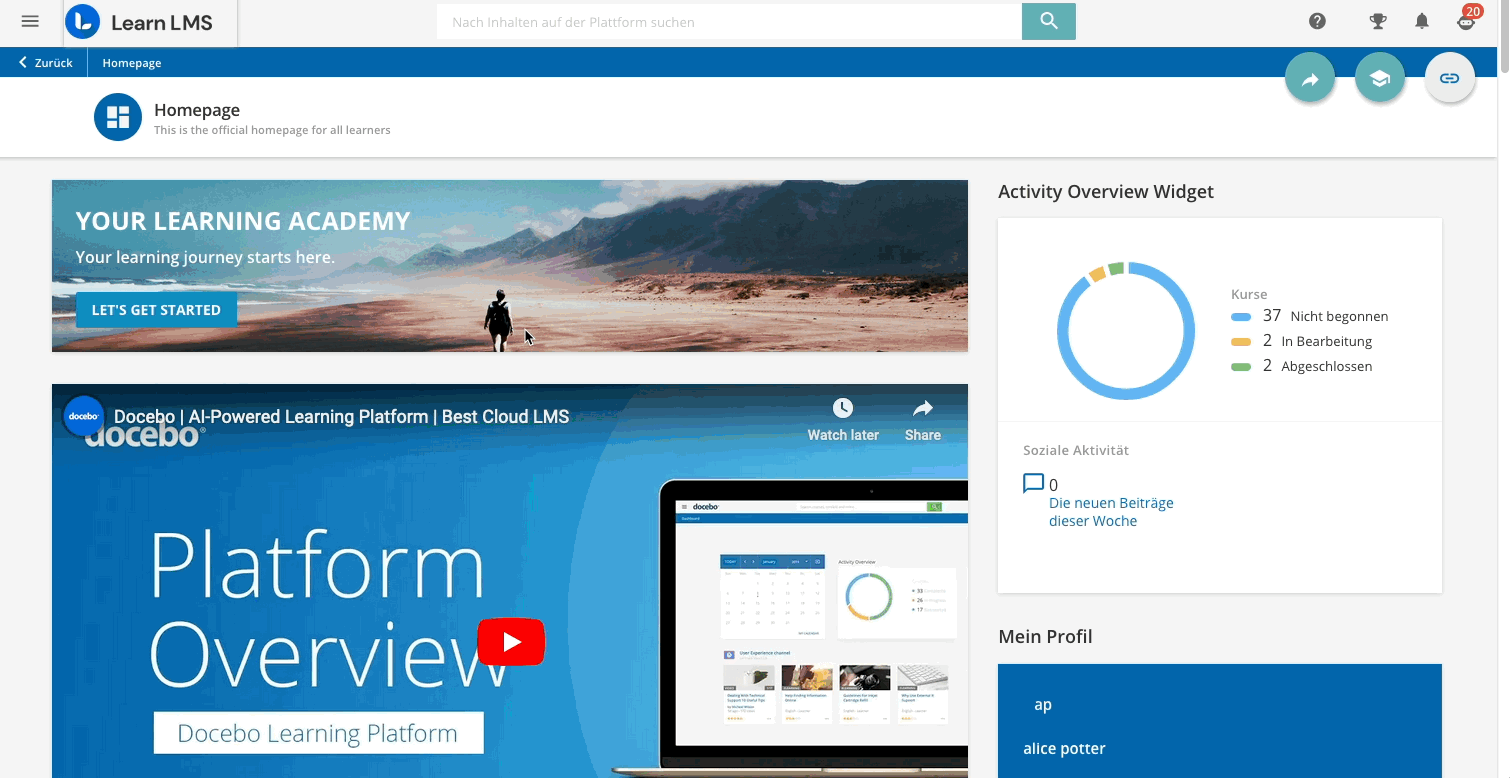
Task: Click the '37 Nicht begonnen' entry
Action: [x=1310, y=316]
